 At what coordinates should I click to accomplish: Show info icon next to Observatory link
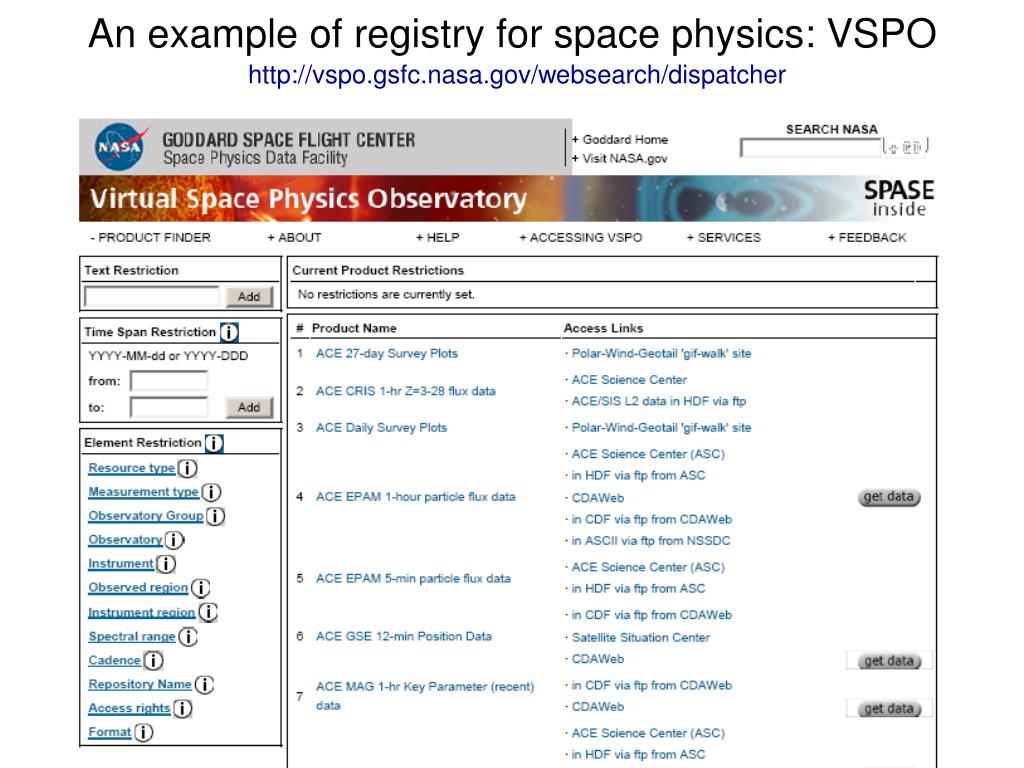(174, 540)
